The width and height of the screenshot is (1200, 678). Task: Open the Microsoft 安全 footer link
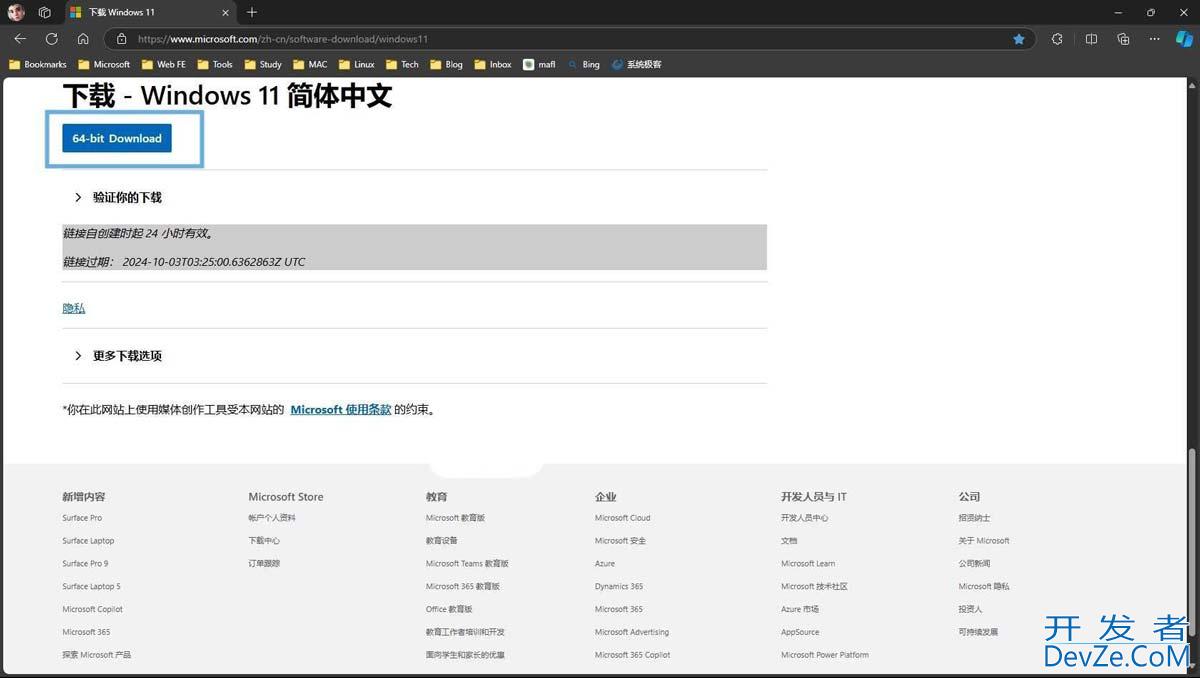click(620, 541)
